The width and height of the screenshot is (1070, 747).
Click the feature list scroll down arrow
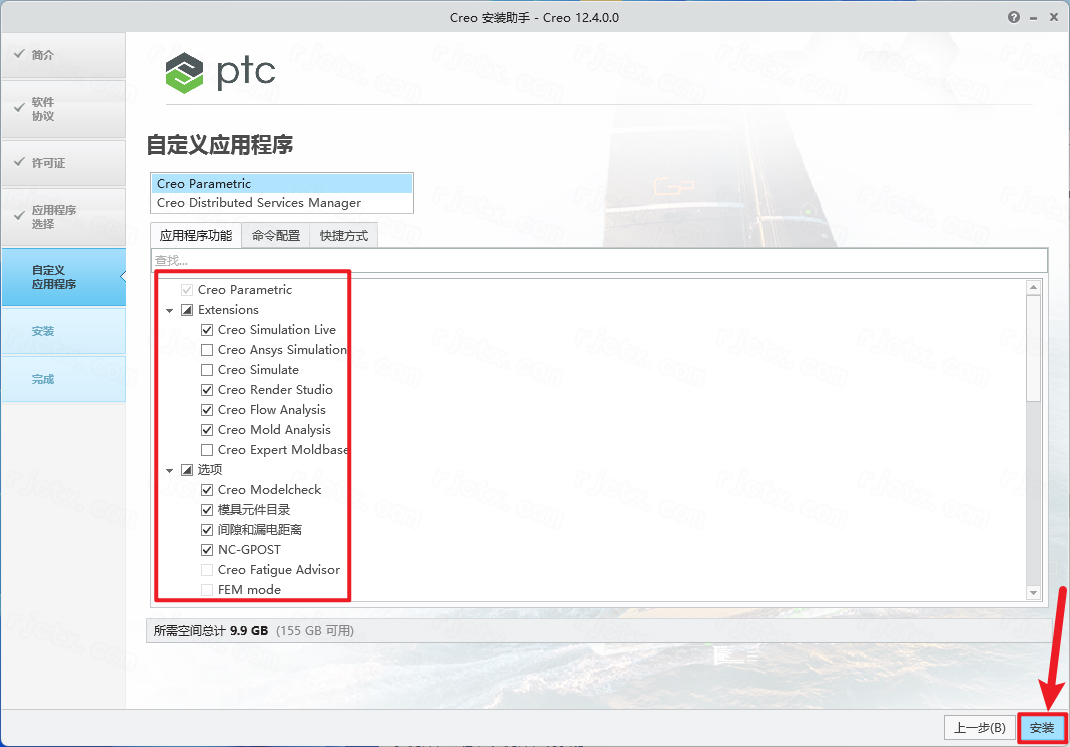click(1033, 593)
